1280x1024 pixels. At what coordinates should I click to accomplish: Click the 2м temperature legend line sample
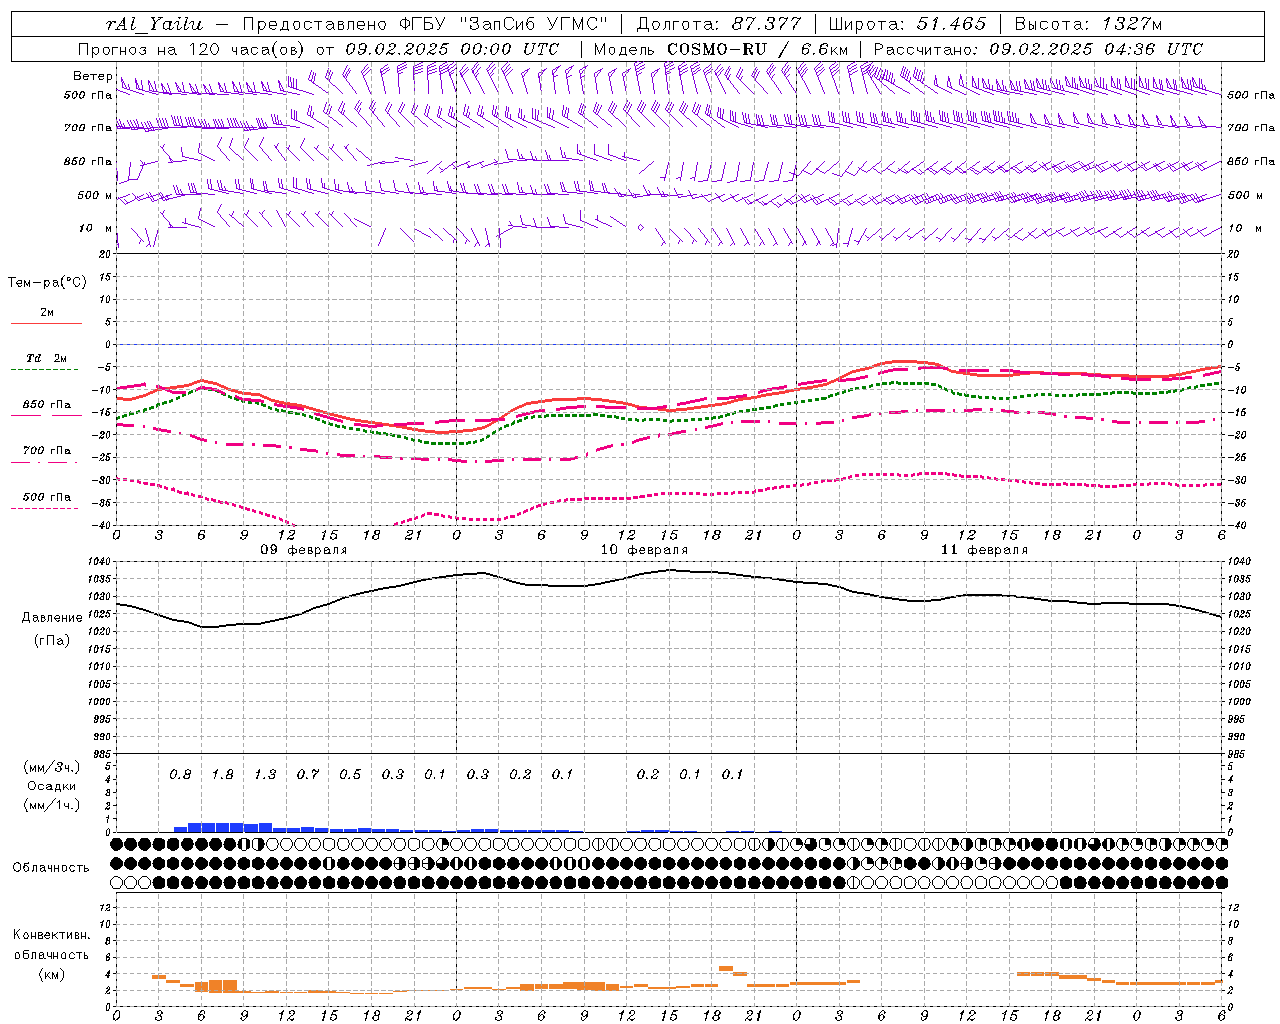[46, 324]
